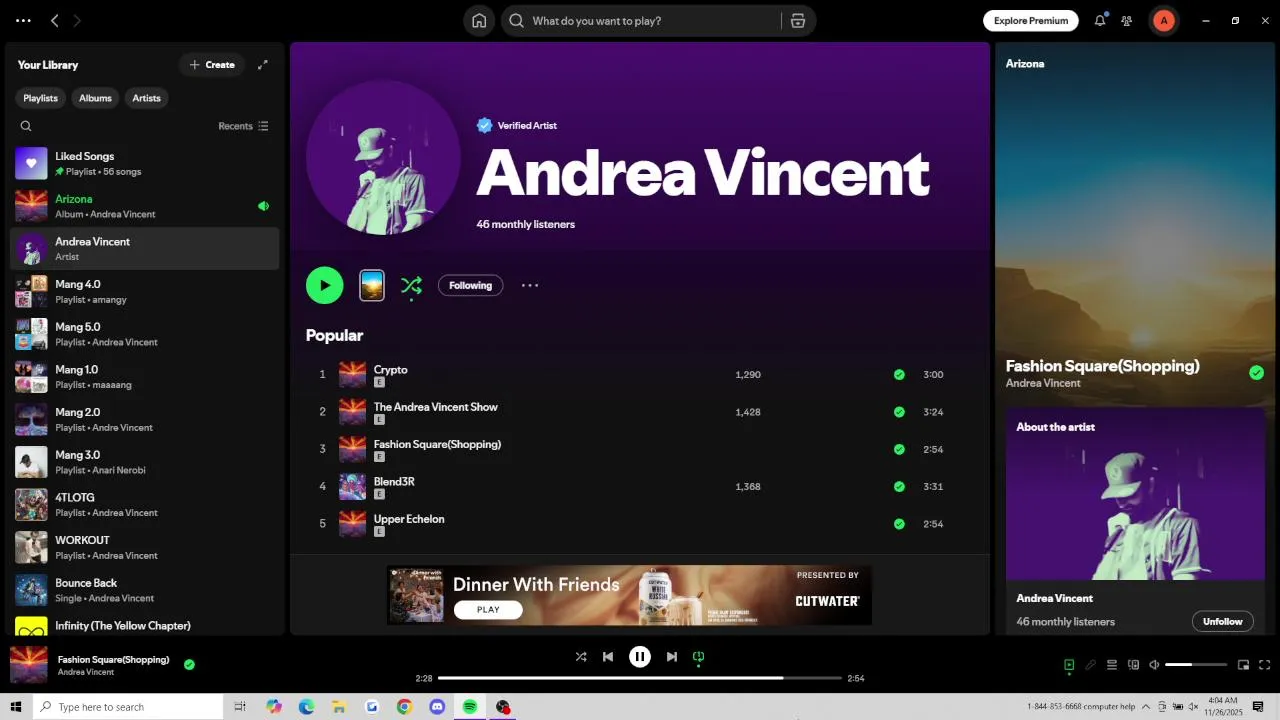
Task: Toggle saved checkmark for Upper Echelon
Action: click(899, 524)
